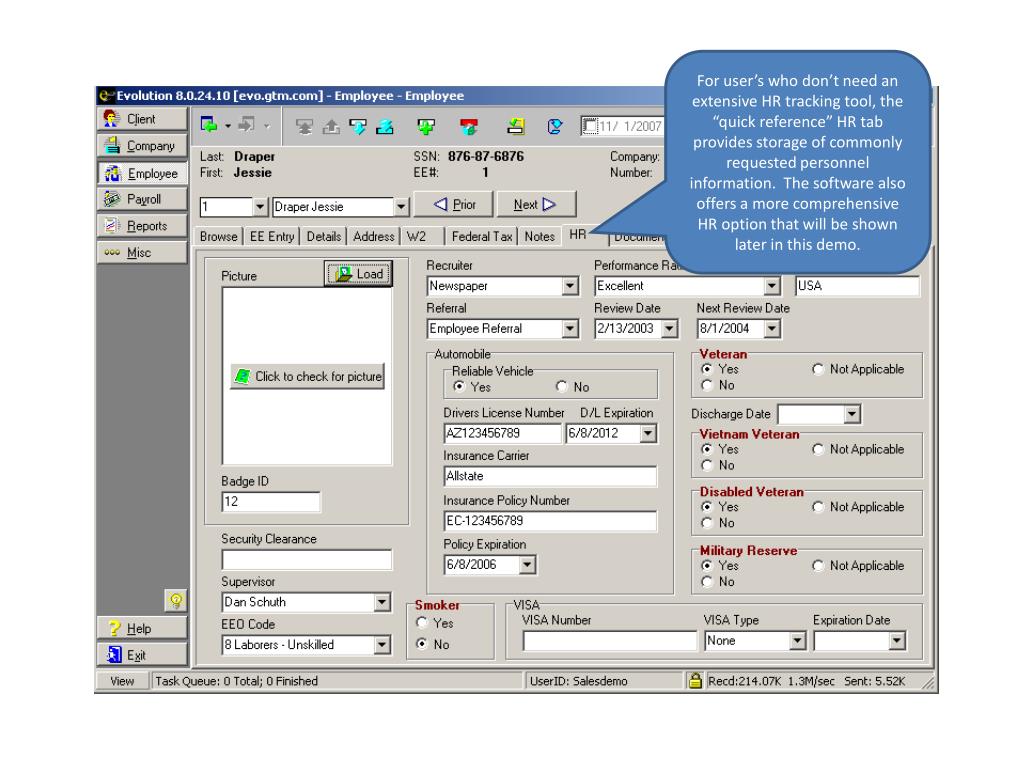The height and width of the screenshot is (768, 1024).
Task: Expand the VISA Type dropdown showing None
Action: 797,641
